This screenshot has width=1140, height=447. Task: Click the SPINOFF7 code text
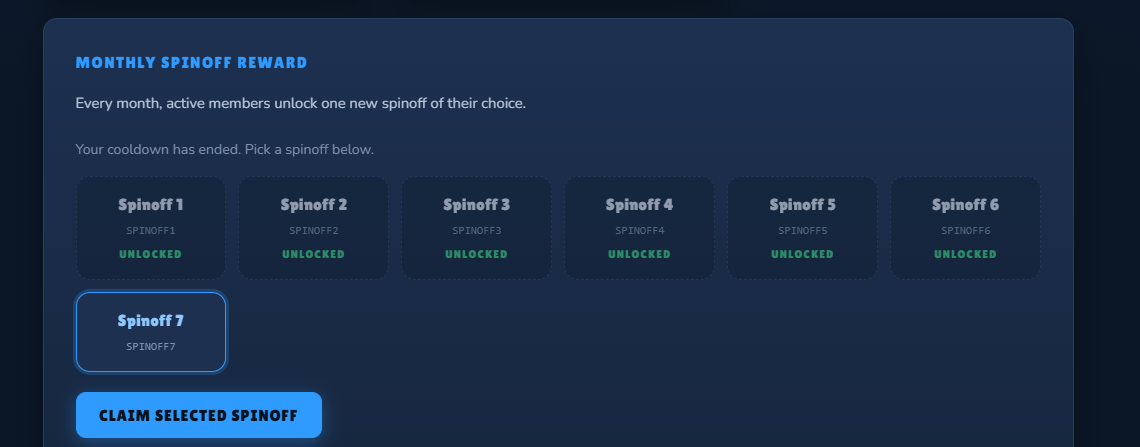tap(151, 347)
